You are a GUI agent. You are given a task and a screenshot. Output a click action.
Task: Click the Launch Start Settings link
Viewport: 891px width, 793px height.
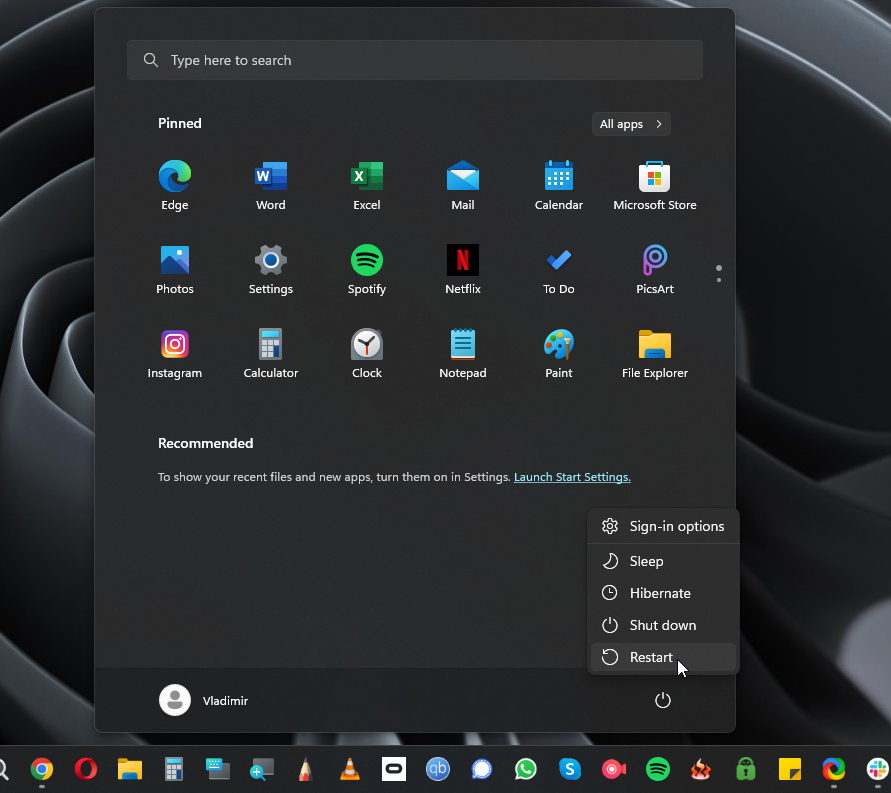click(x=572, y=477)
